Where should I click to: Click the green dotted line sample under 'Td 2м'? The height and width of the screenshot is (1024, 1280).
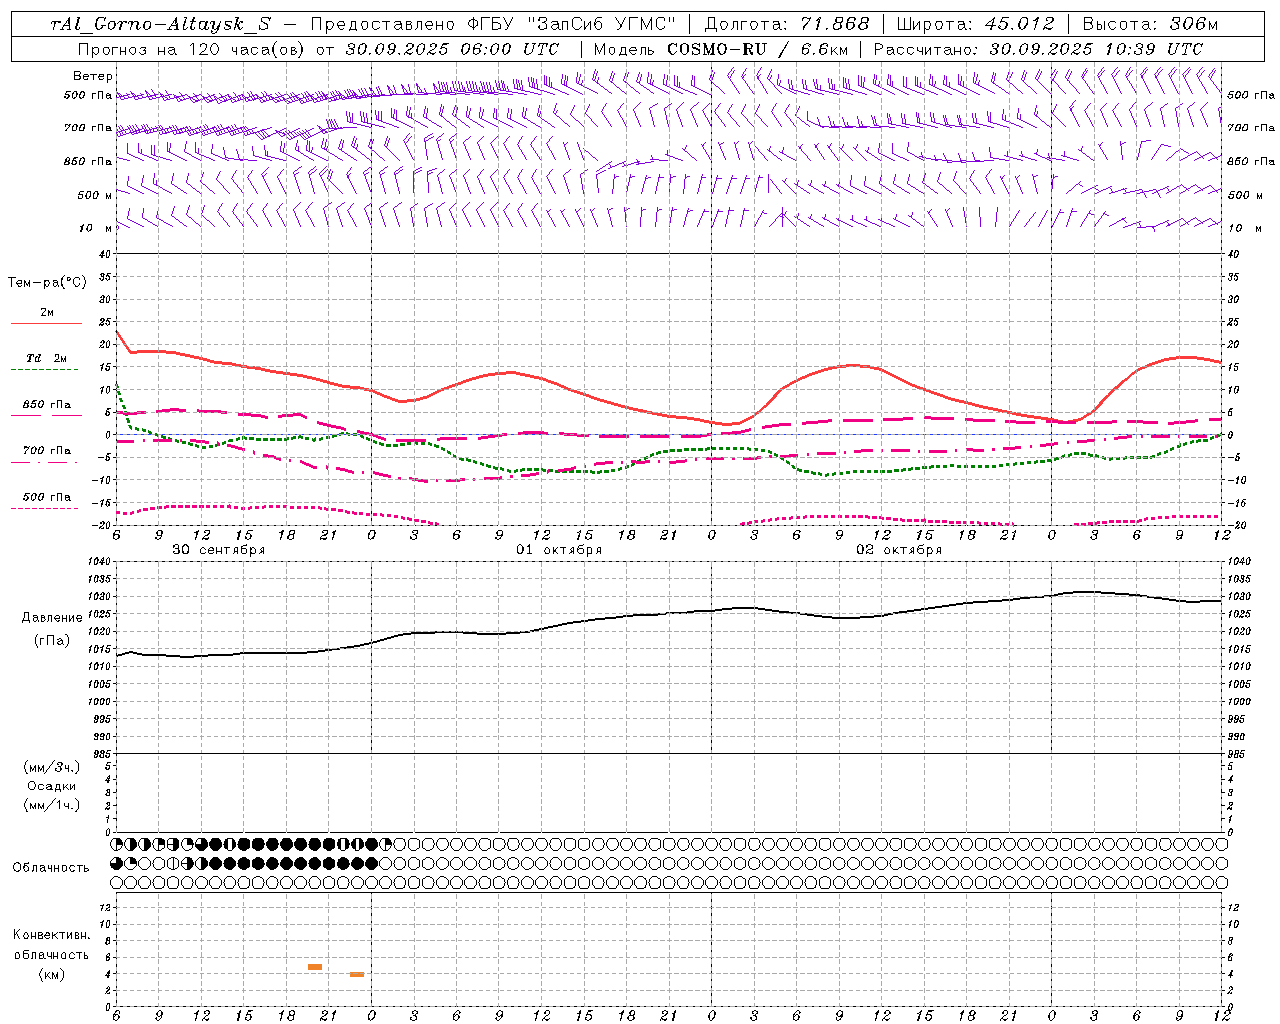point(46,370)
